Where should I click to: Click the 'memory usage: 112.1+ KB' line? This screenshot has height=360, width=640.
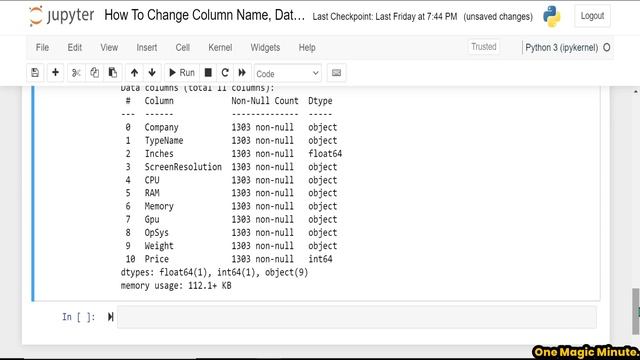coord(176,286)
